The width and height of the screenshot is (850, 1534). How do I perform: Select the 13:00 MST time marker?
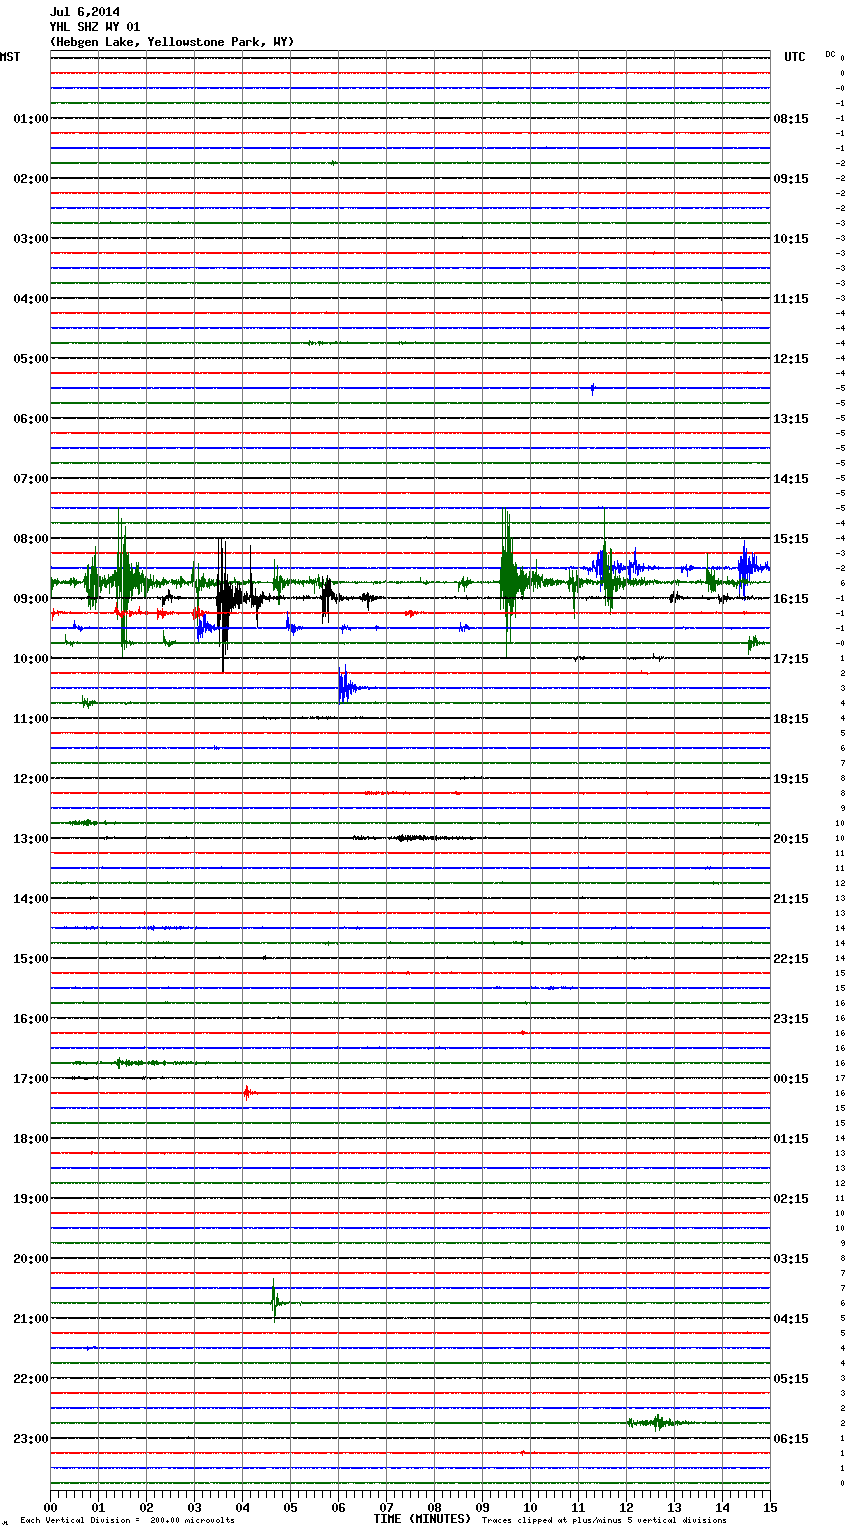pyautogui.click(x=30, y=839)
